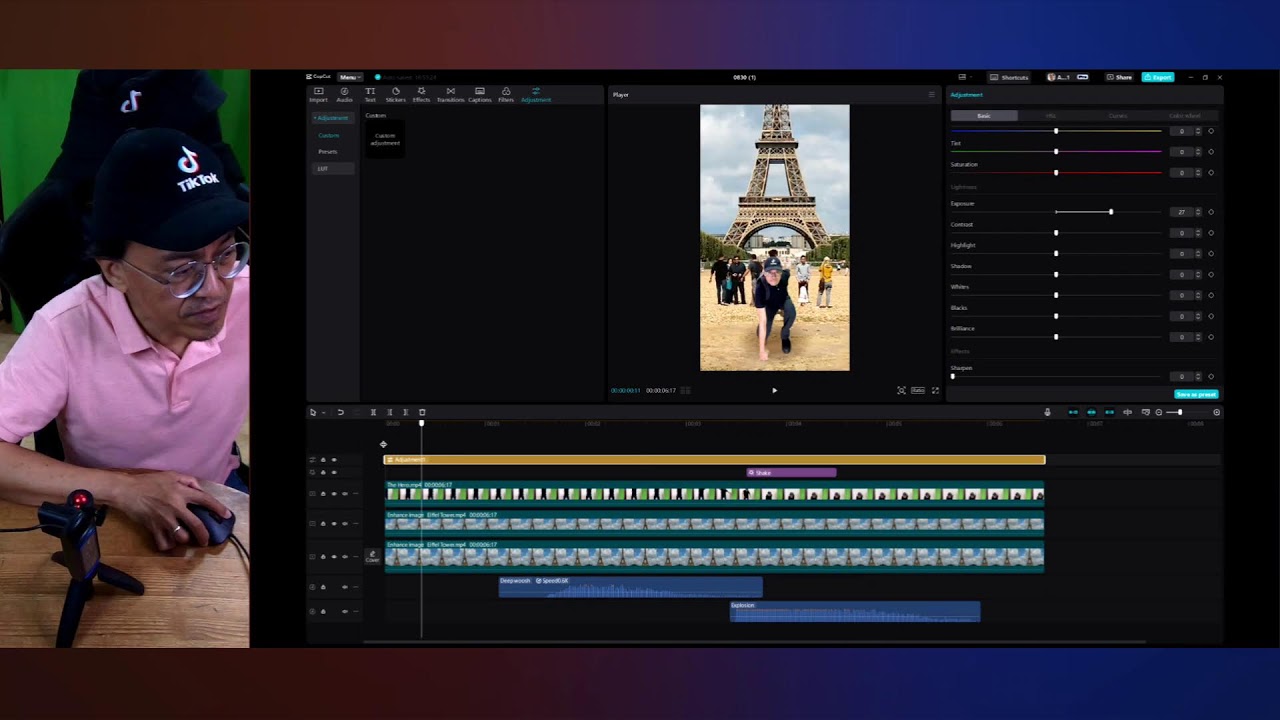The height and width of the screenshot is (720, 1280).
Task: Click the Undo arrow in timeline toolbar
Action: (x=340, y=412)
